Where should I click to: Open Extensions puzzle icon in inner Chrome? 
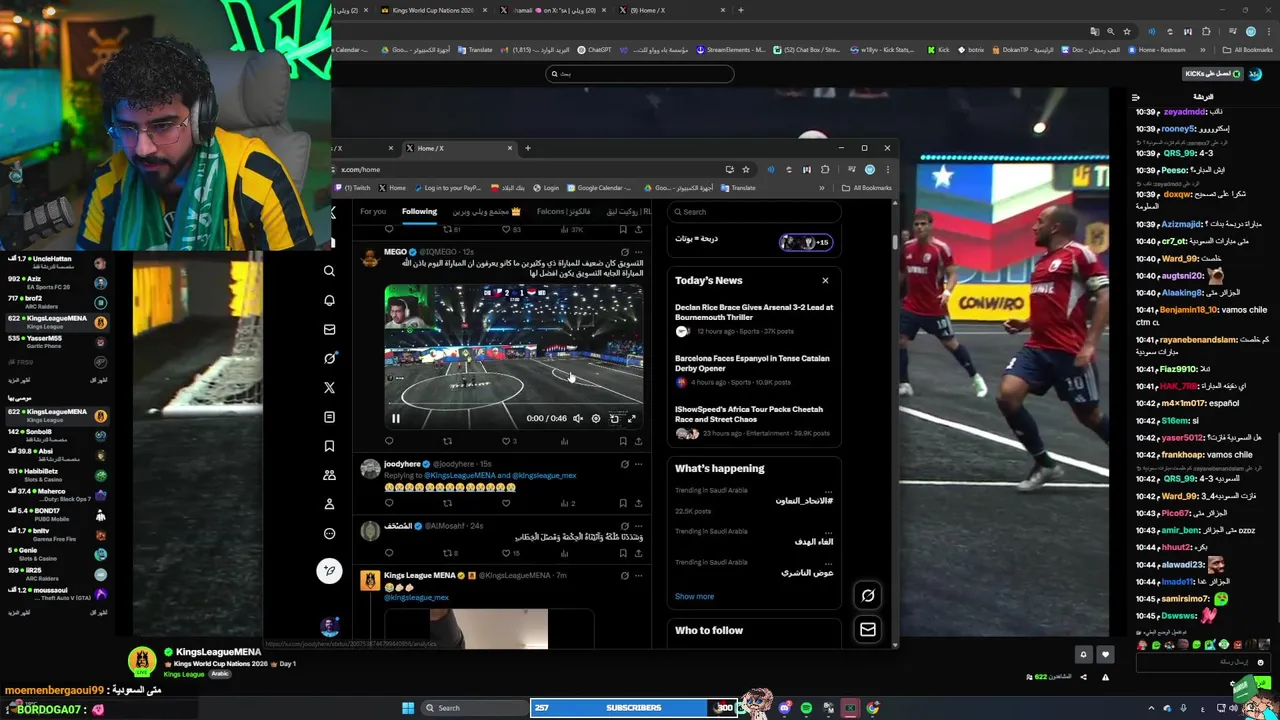click(x=825, y=170)
